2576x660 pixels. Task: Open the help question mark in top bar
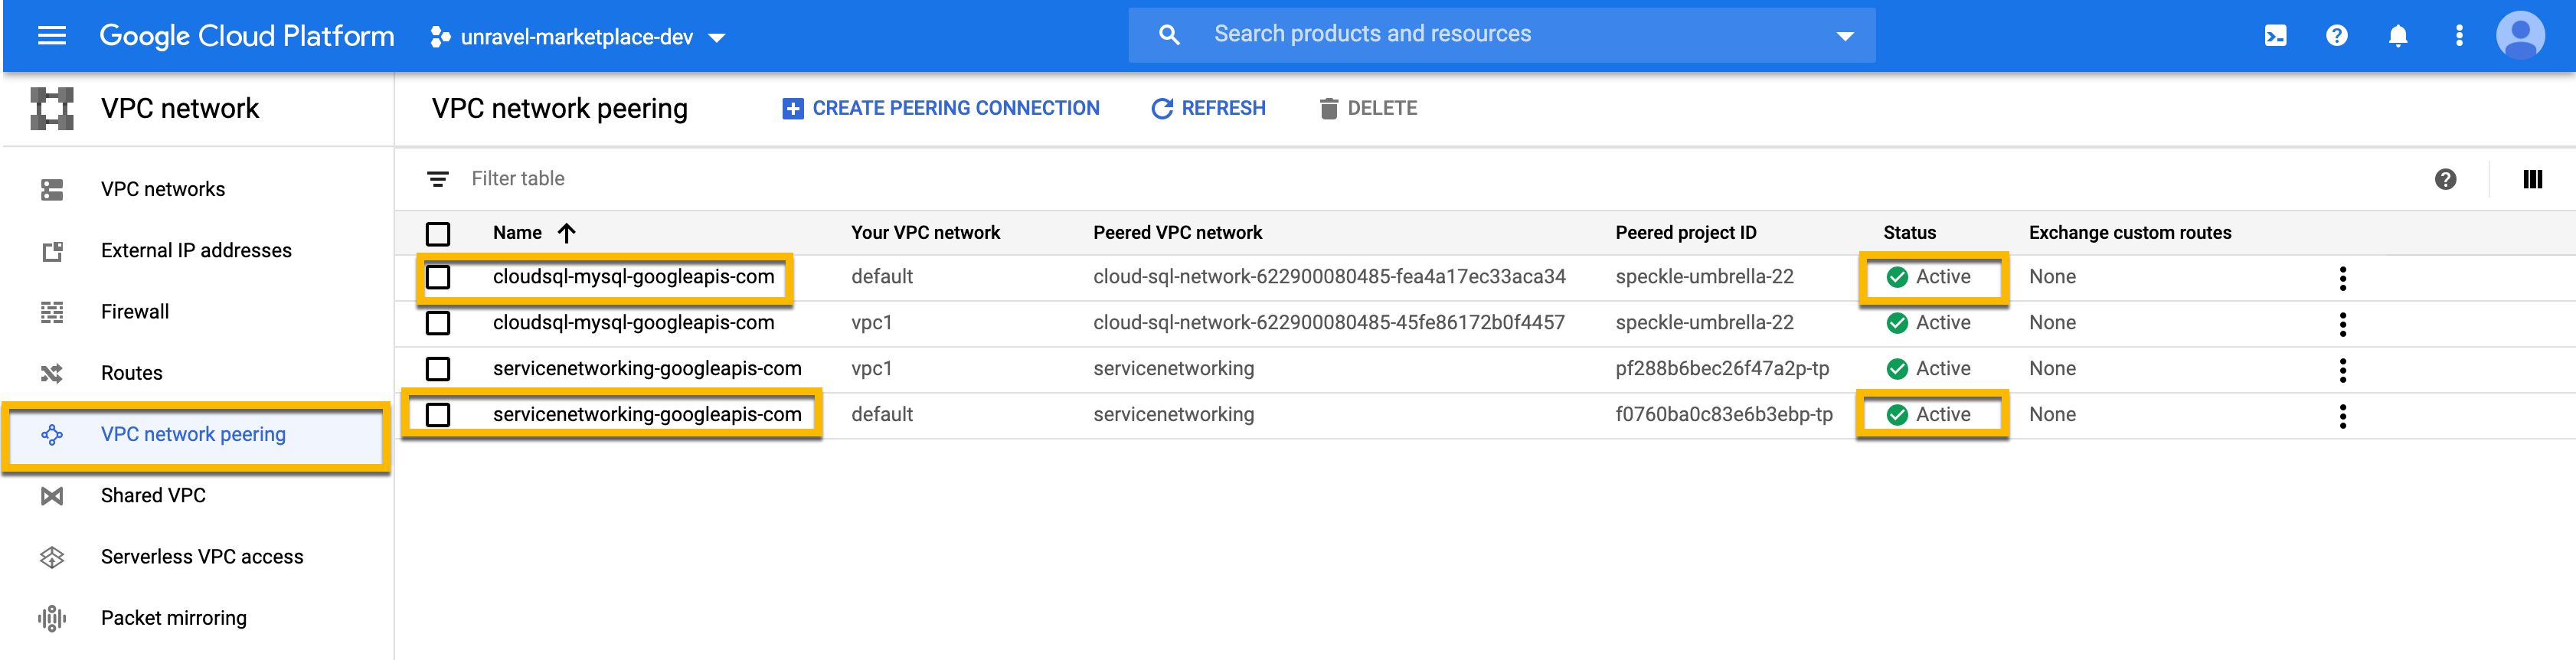click(2336, 36)
